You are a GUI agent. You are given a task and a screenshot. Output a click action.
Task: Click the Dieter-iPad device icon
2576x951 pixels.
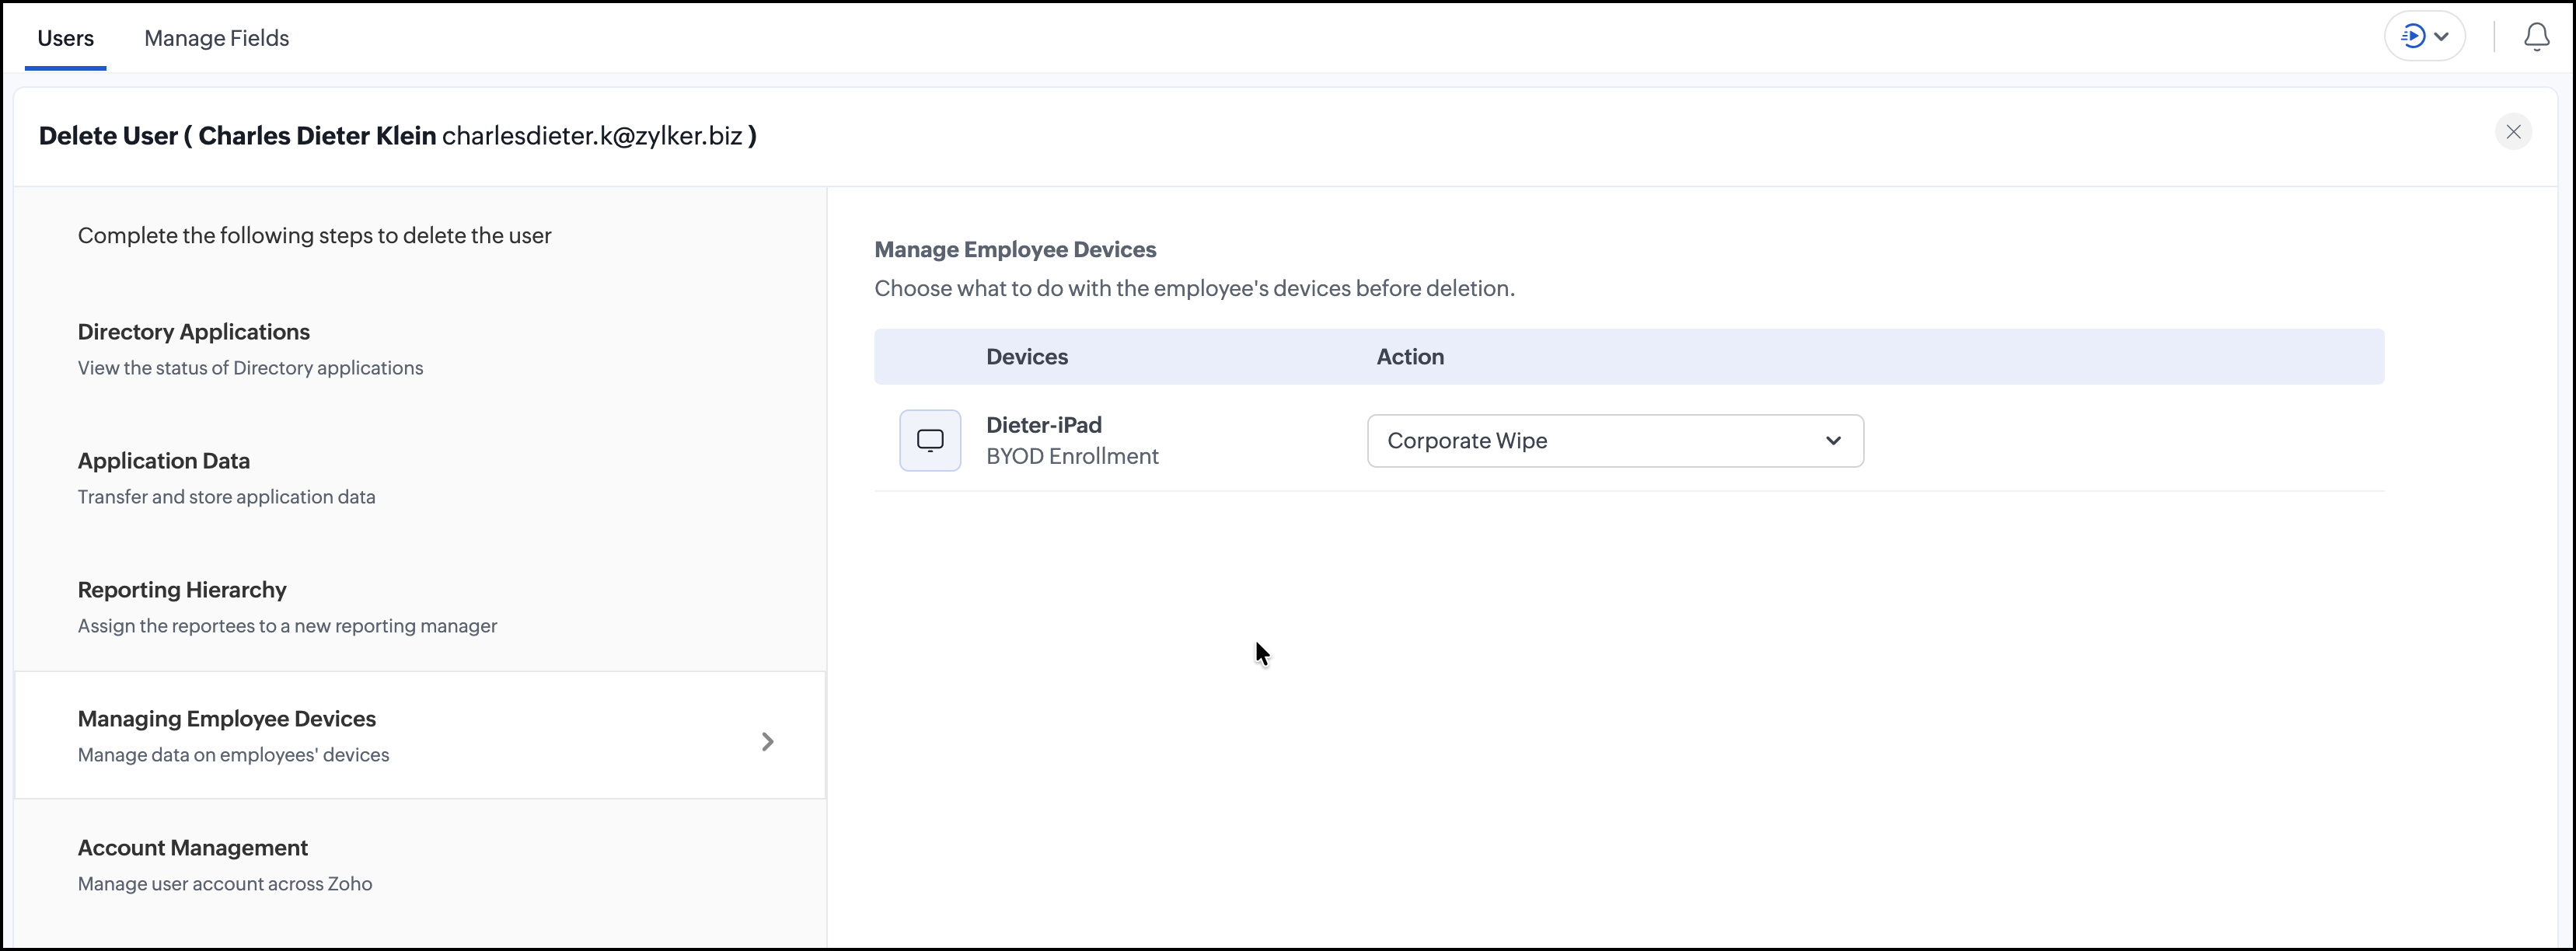coord(930,440)
